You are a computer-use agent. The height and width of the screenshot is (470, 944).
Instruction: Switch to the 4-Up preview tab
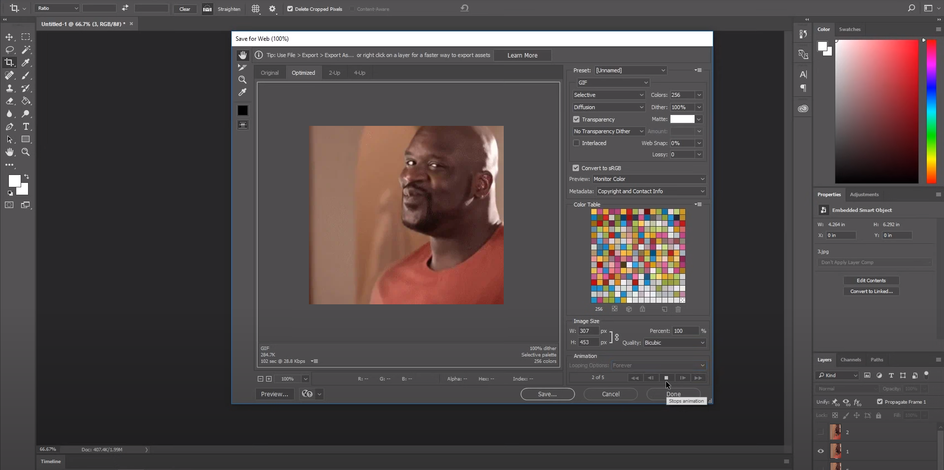coord(359,73)
